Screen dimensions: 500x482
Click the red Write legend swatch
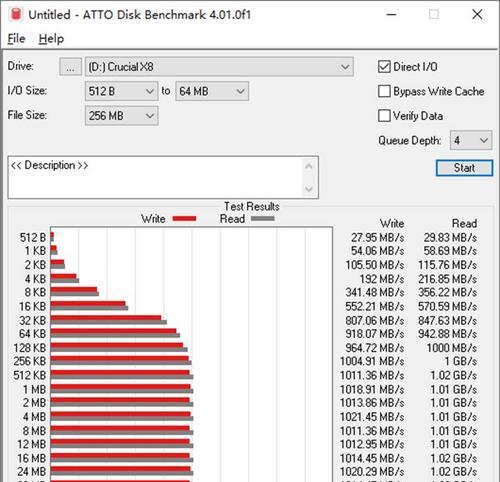point(184,219)
